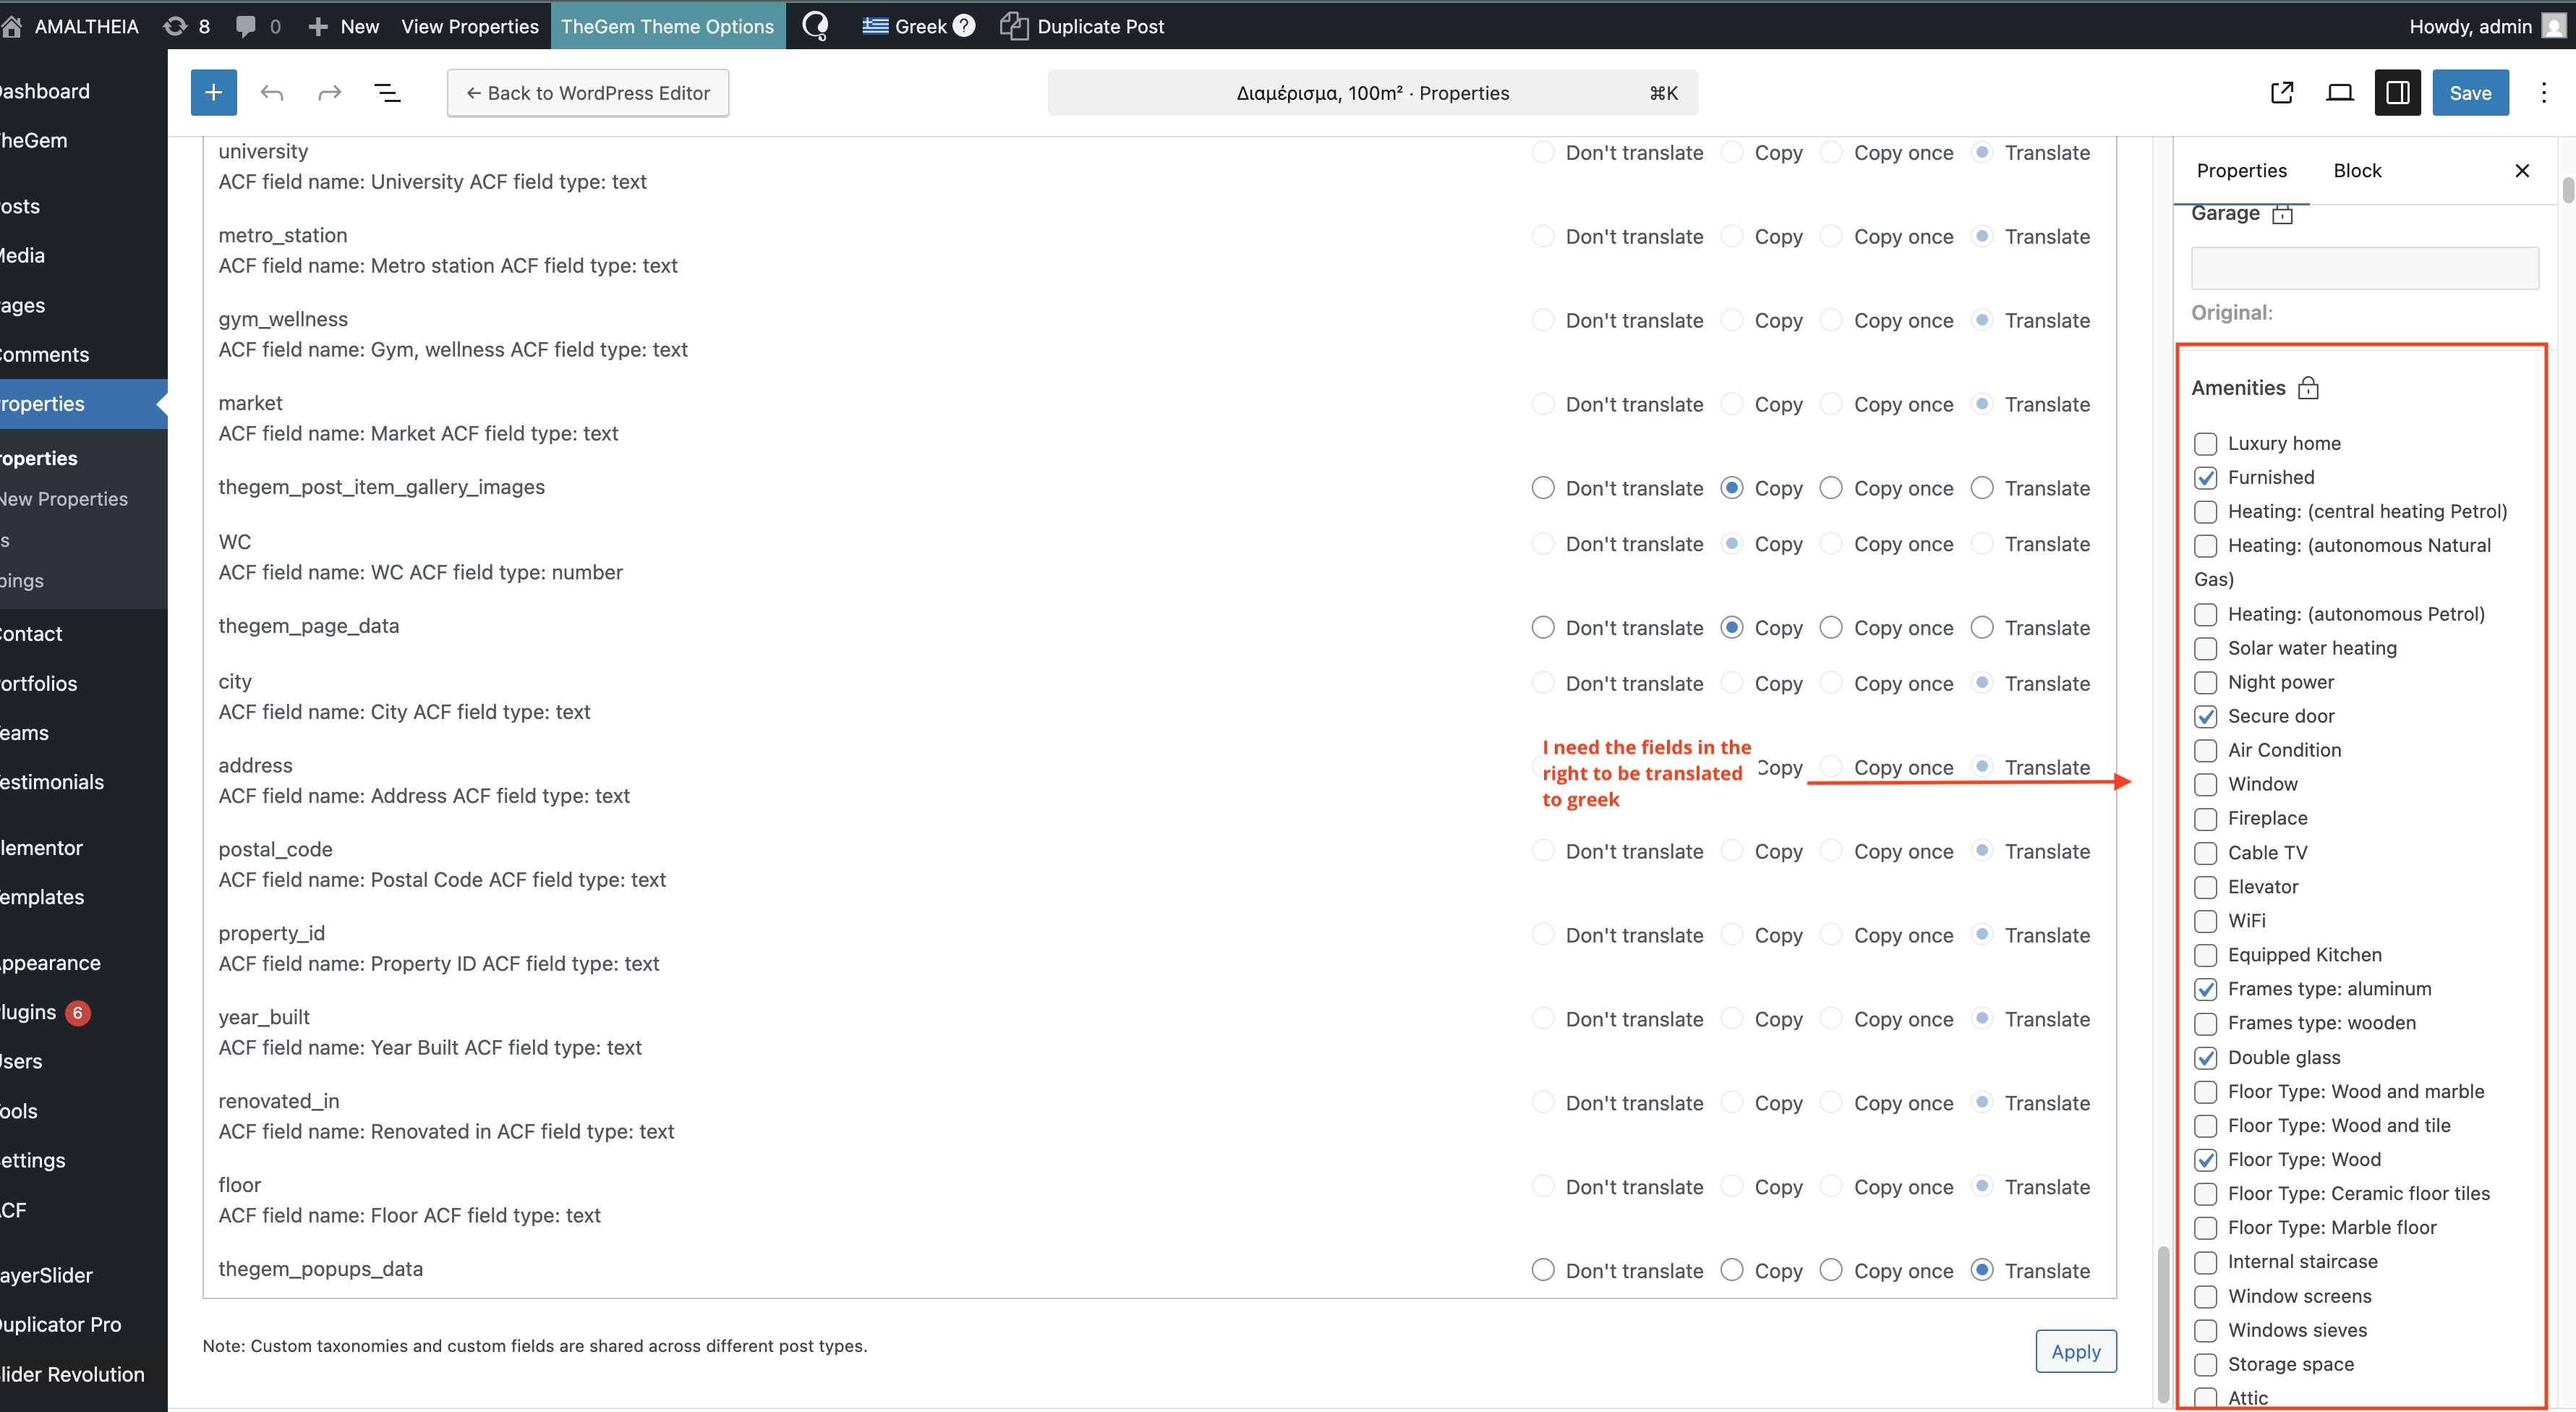
Task: Select Translate for thegem_post_item_gallery_images
Action: [x=1982, y=488]
